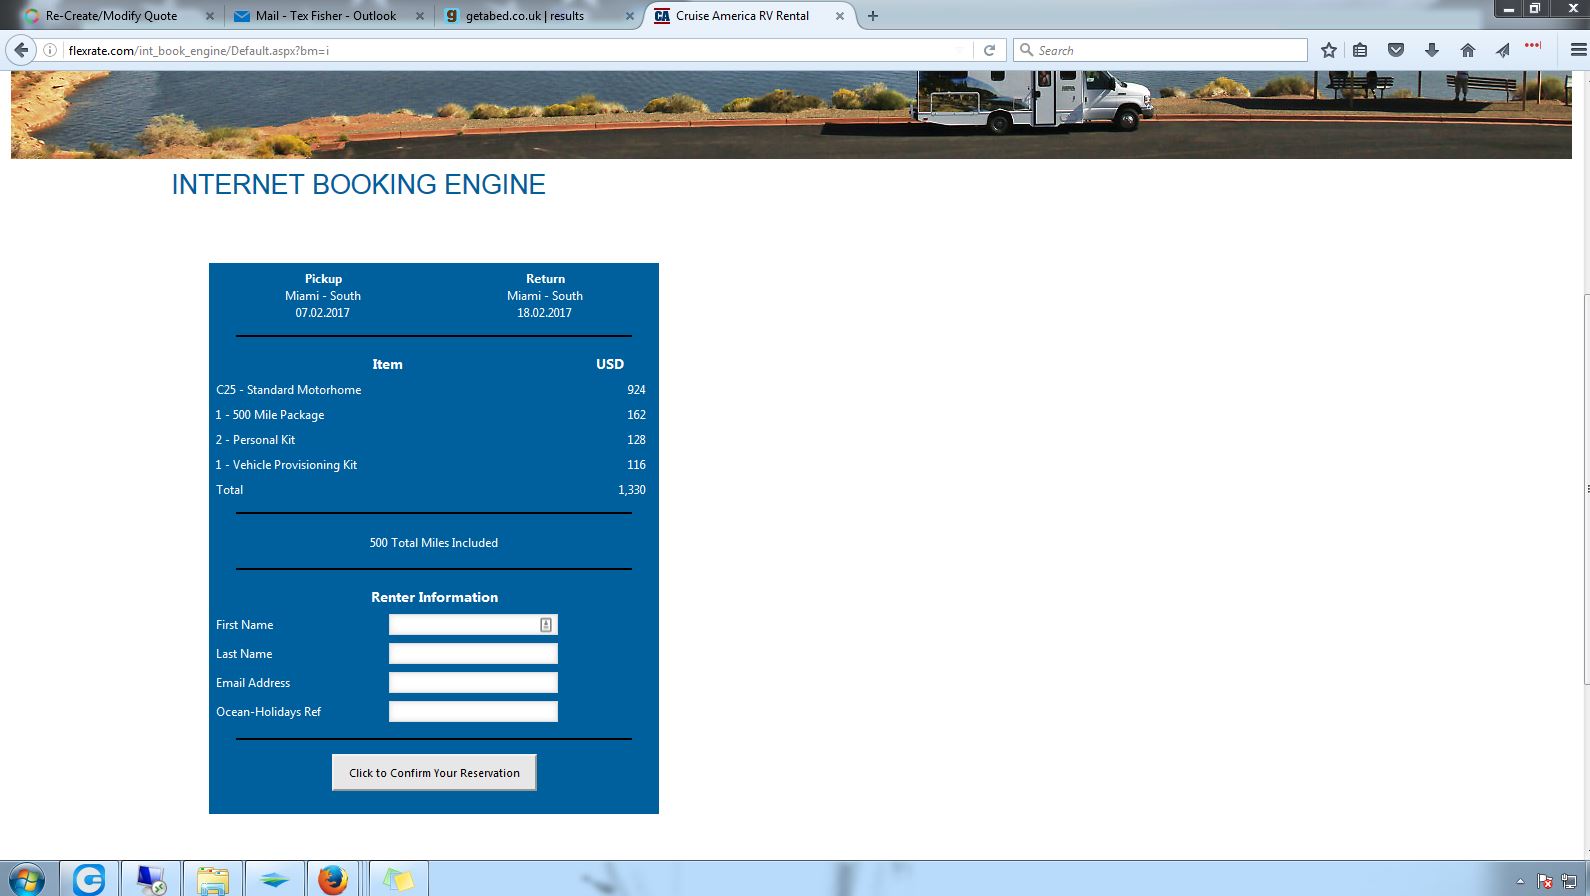
Task: Click the total amount 1,330
Action: (x=632, y=490)
